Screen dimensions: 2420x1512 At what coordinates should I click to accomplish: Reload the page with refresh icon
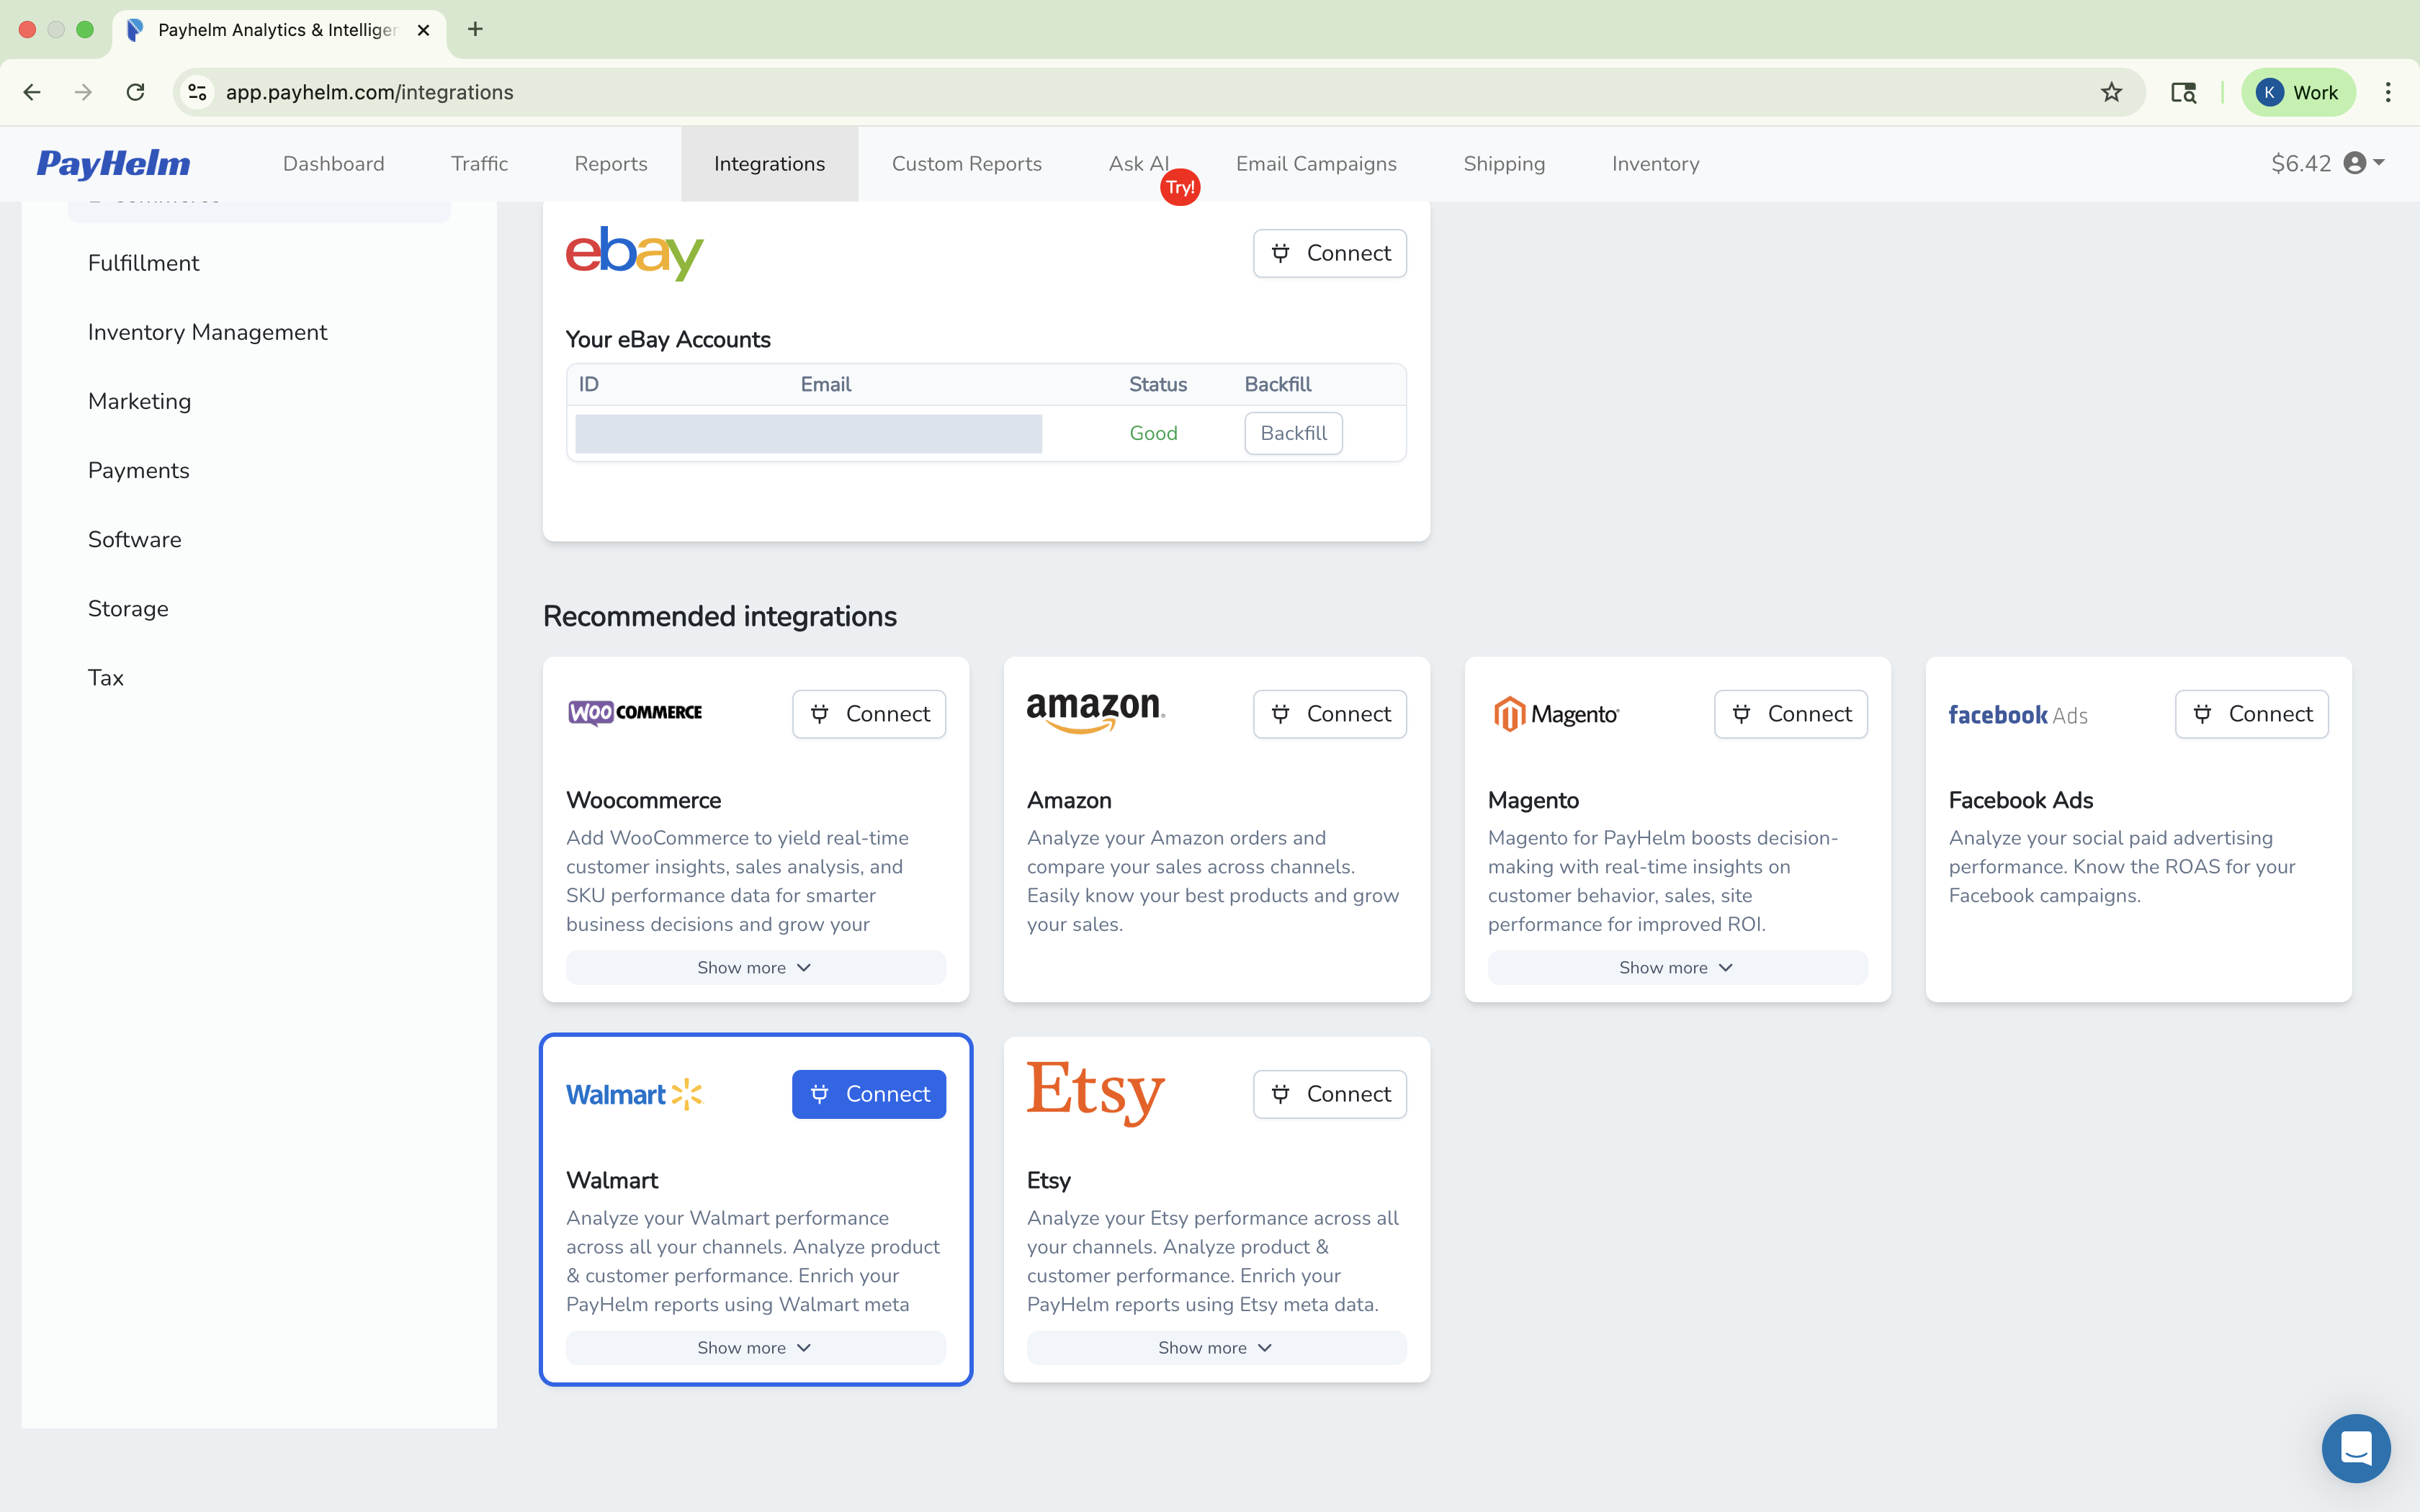(135, 92)
